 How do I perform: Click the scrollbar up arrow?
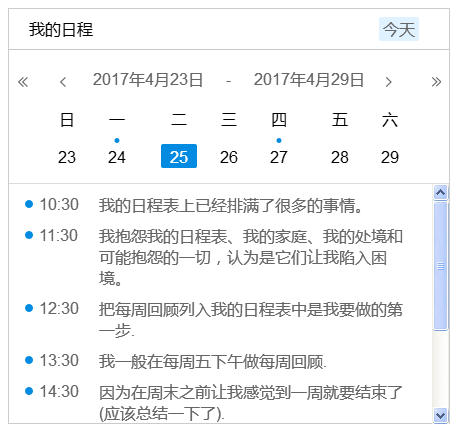[x=440, y=192]
